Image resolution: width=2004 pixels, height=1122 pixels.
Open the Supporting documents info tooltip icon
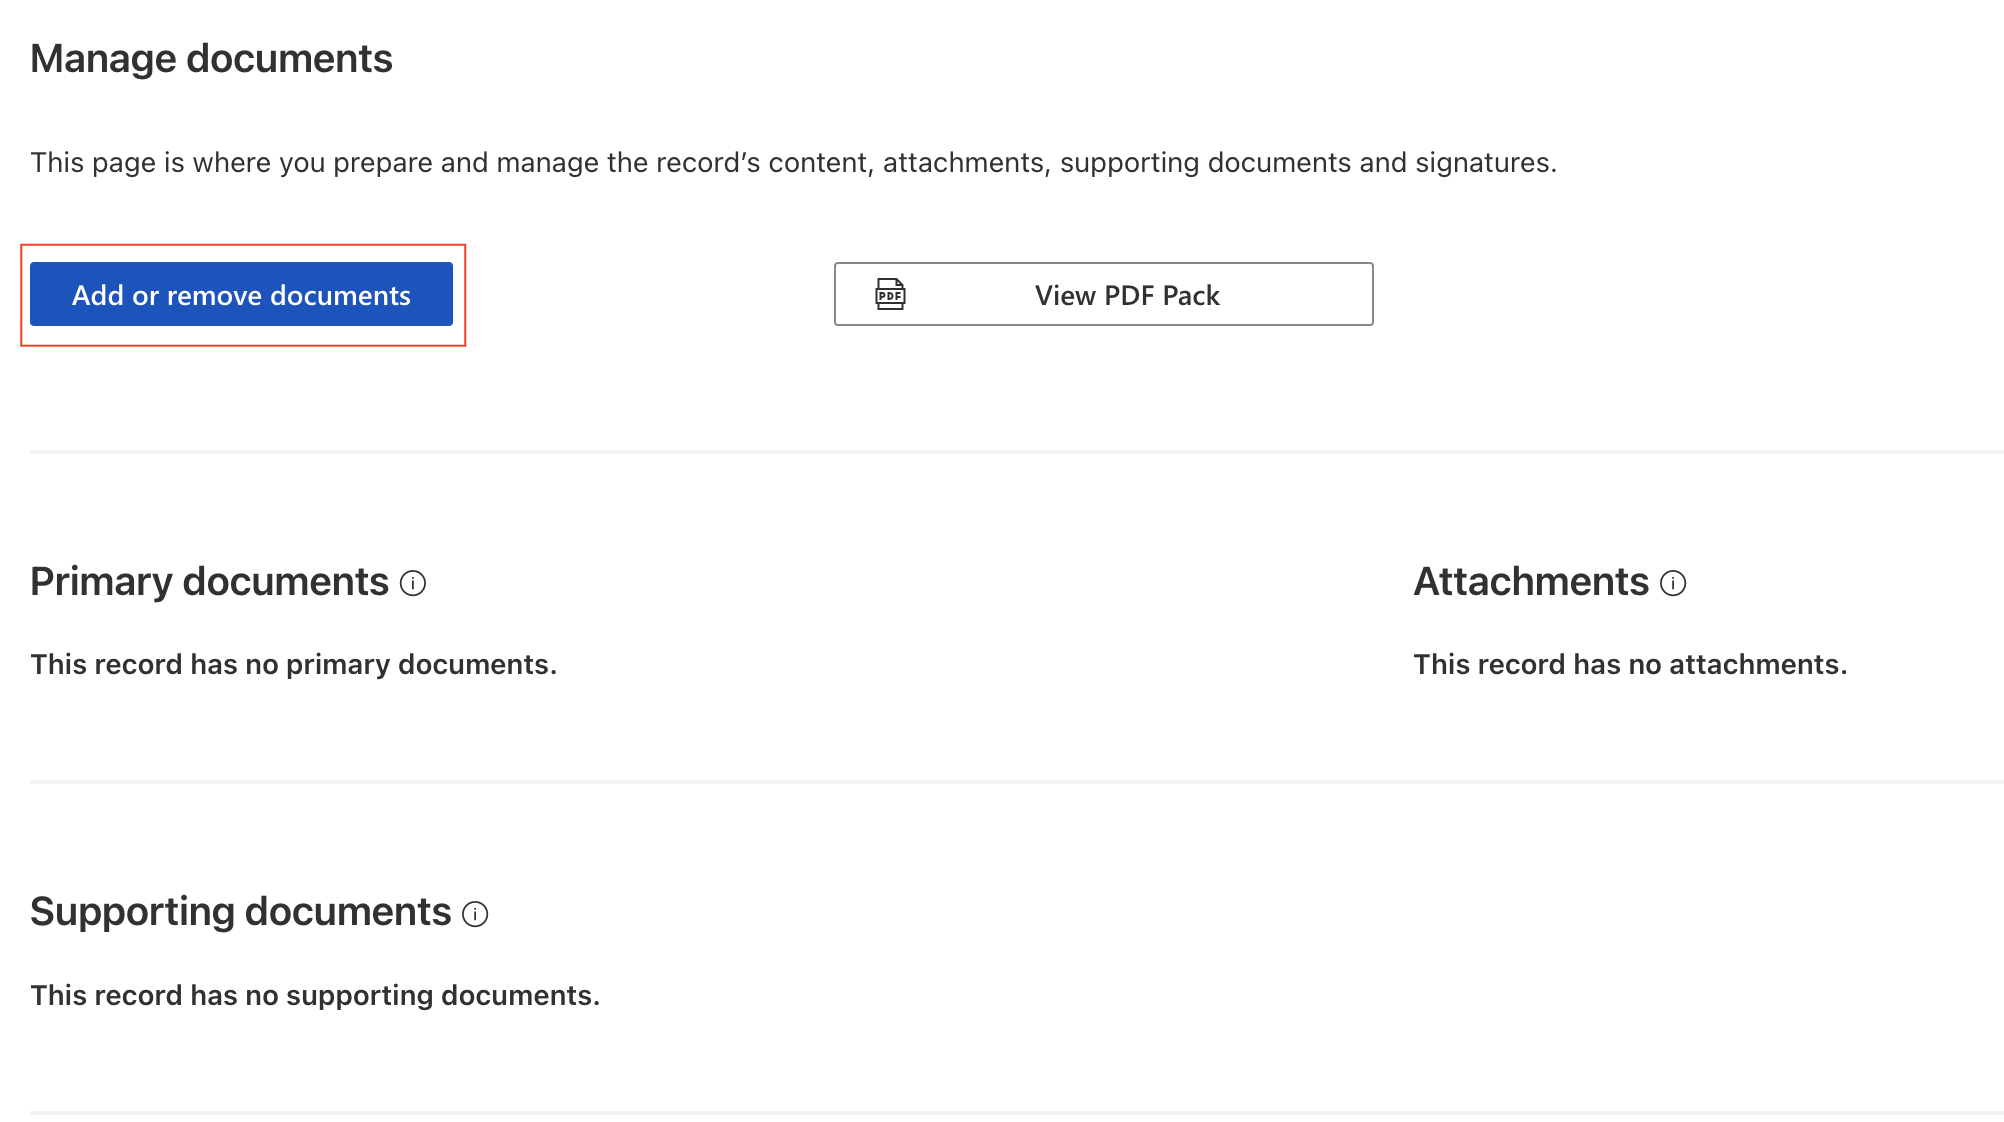pos(475,914)
